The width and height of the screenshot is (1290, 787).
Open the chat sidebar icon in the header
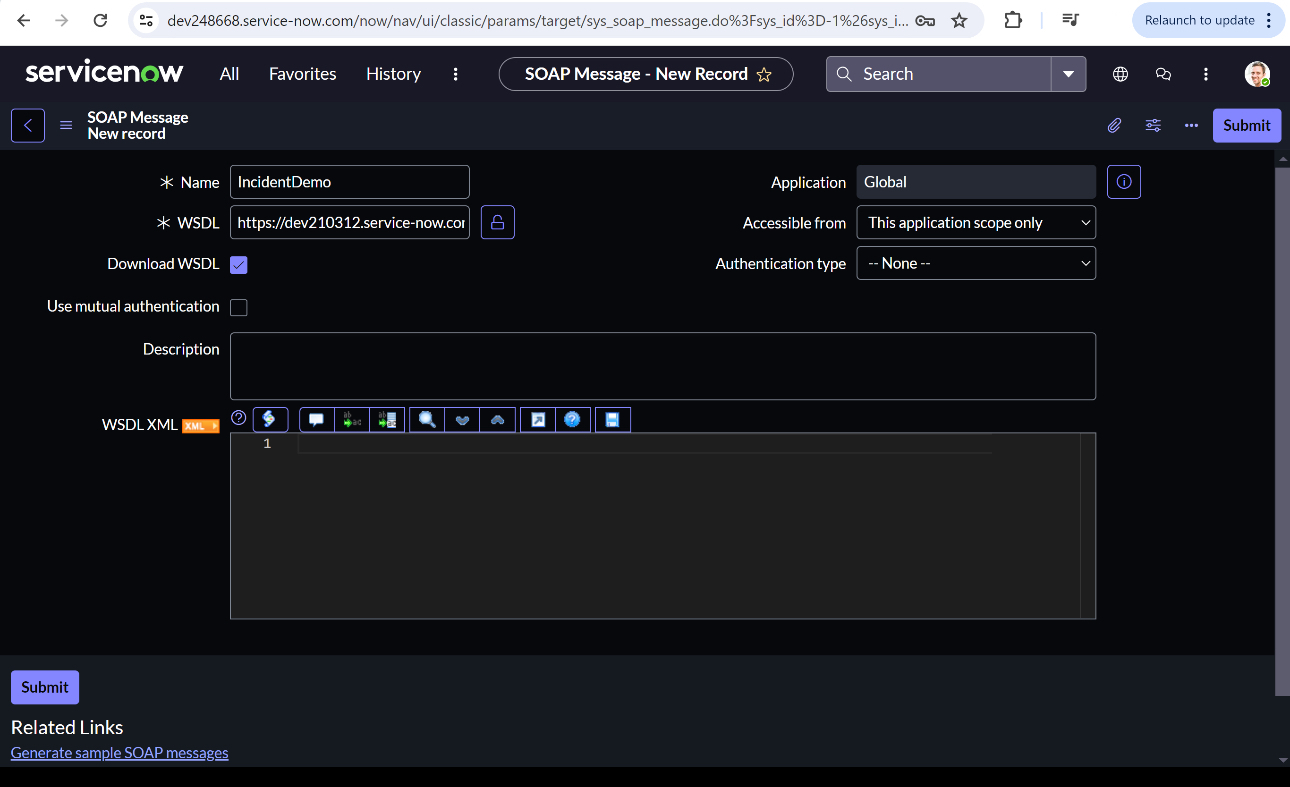1163,74
